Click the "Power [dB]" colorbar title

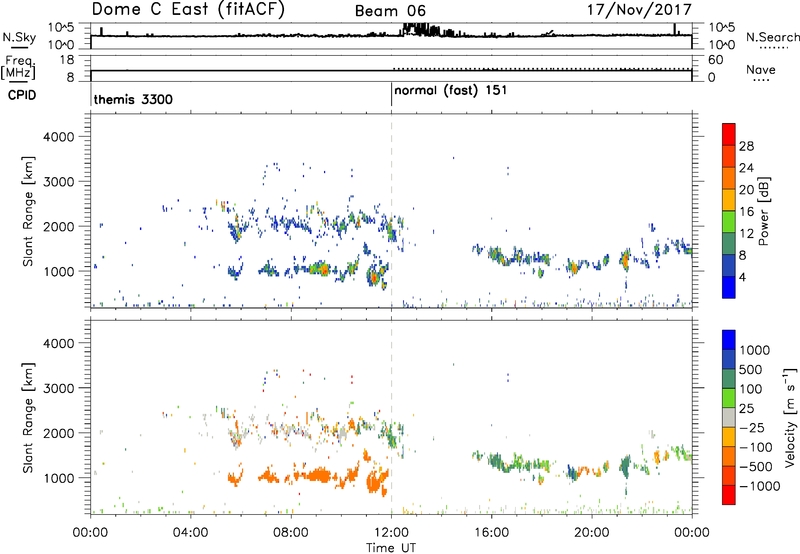763,211
